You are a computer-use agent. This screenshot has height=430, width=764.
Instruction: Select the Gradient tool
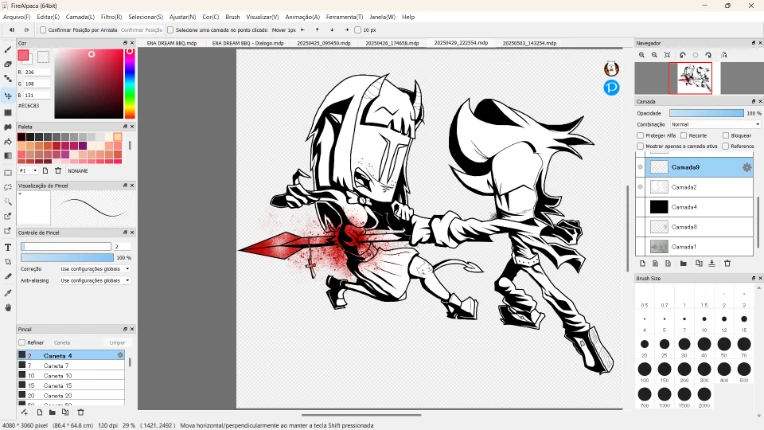[x=8, y=156]
